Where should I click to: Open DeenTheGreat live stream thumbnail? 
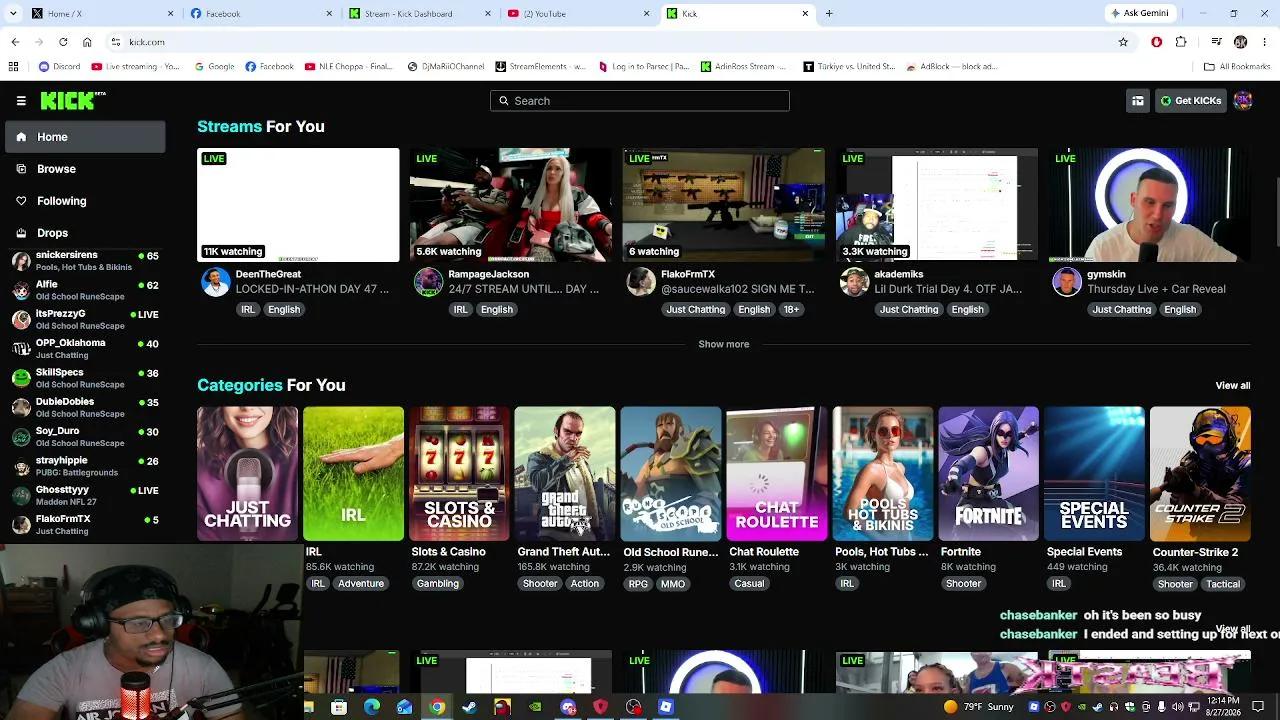click(x=298, y=205)
